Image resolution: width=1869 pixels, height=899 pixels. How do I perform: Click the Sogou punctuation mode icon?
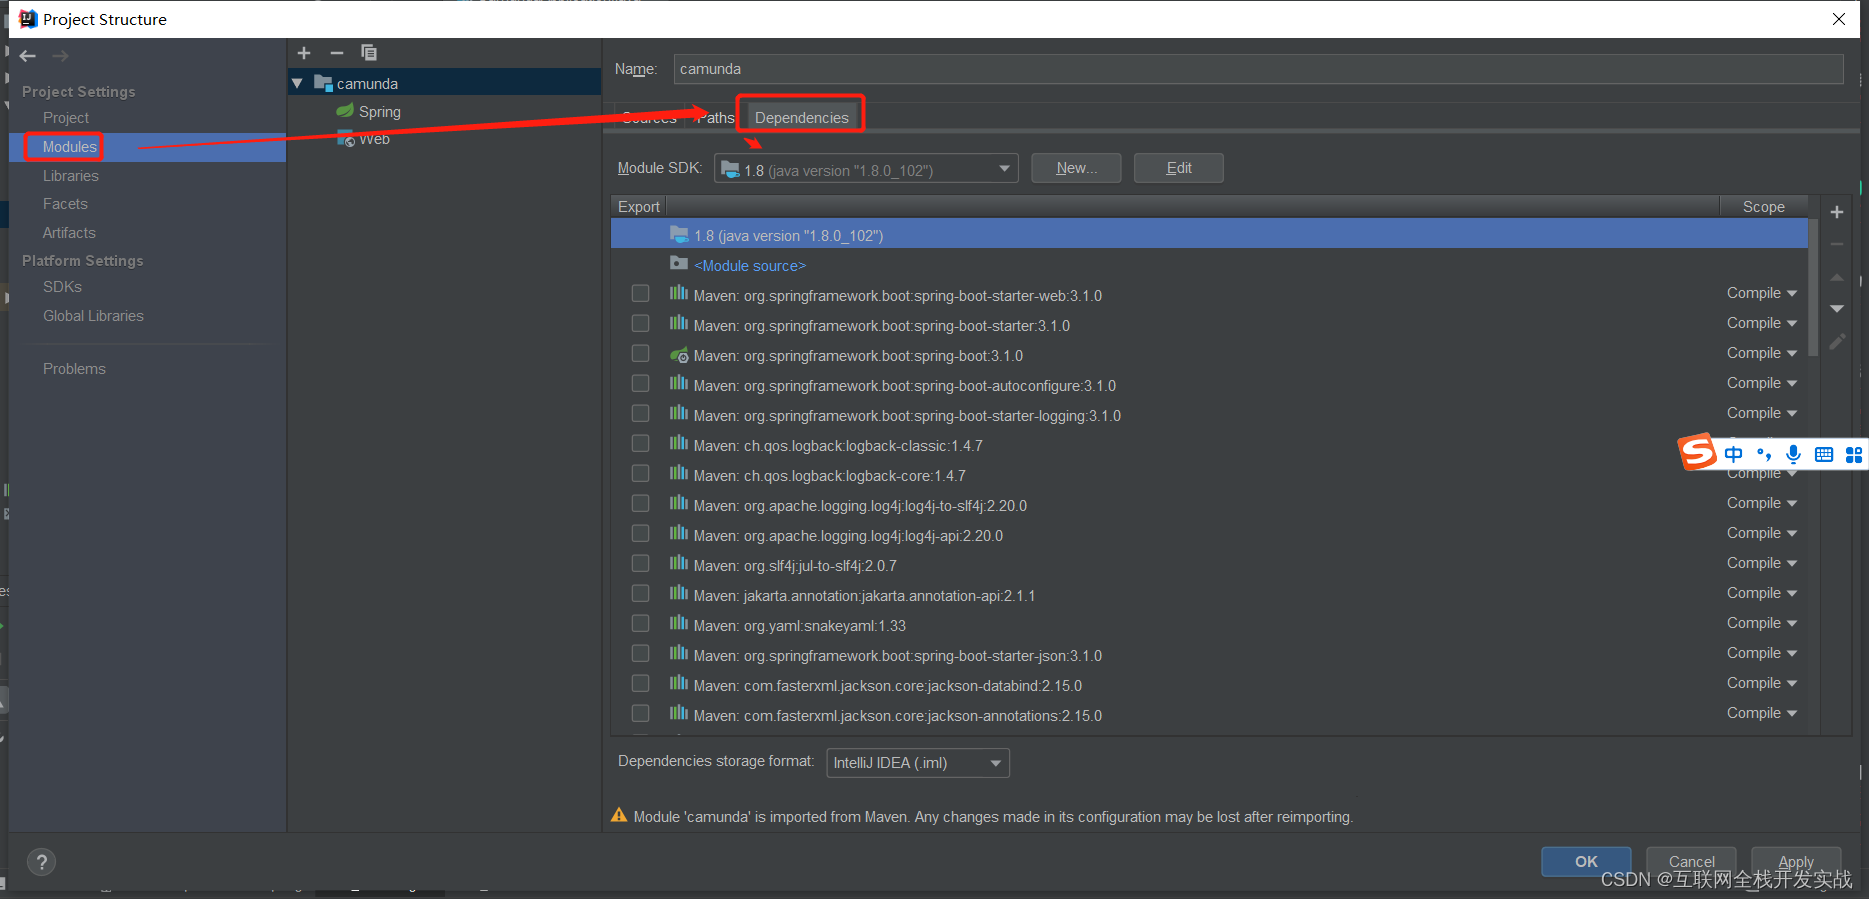click(x=1764, y=455)
